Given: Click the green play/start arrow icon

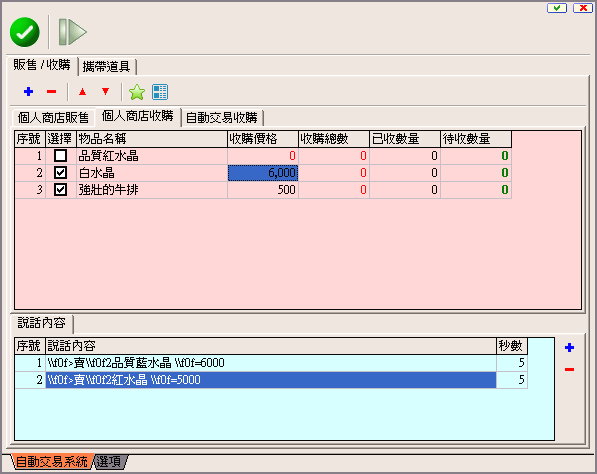Looking at the screenshot, I should point(72,32).
